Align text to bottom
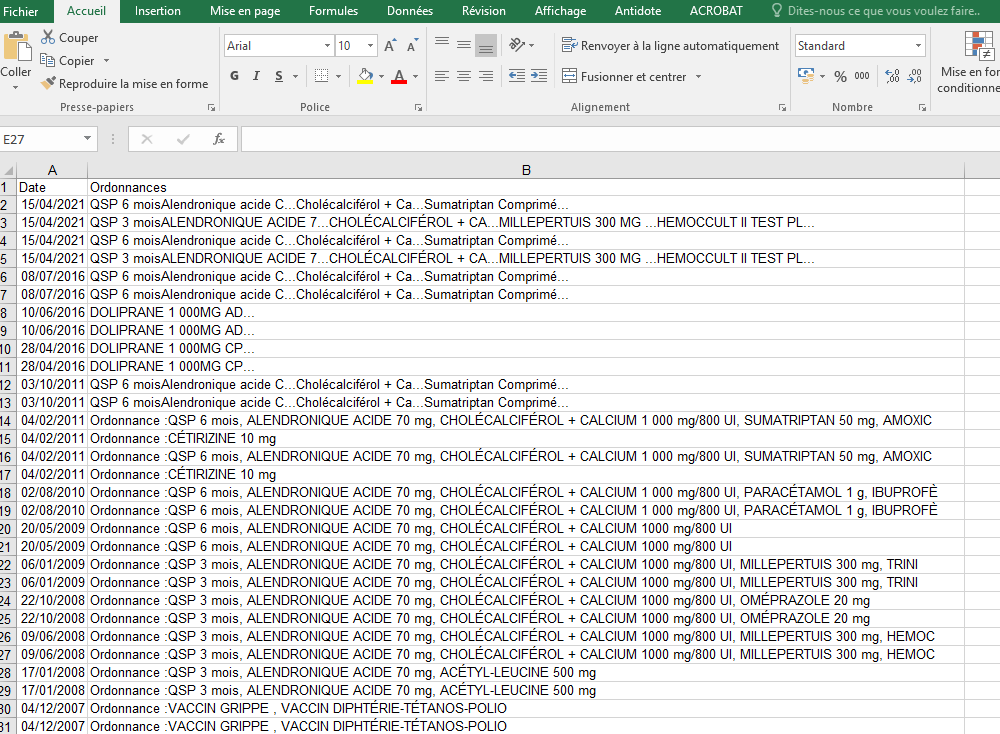The height and width of the screenshot is (734, 1000). (486, 45)
